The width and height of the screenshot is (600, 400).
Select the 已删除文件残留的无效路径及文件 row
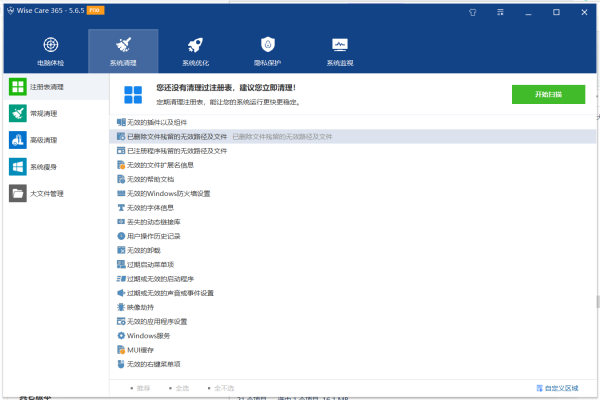coord(352,137)
